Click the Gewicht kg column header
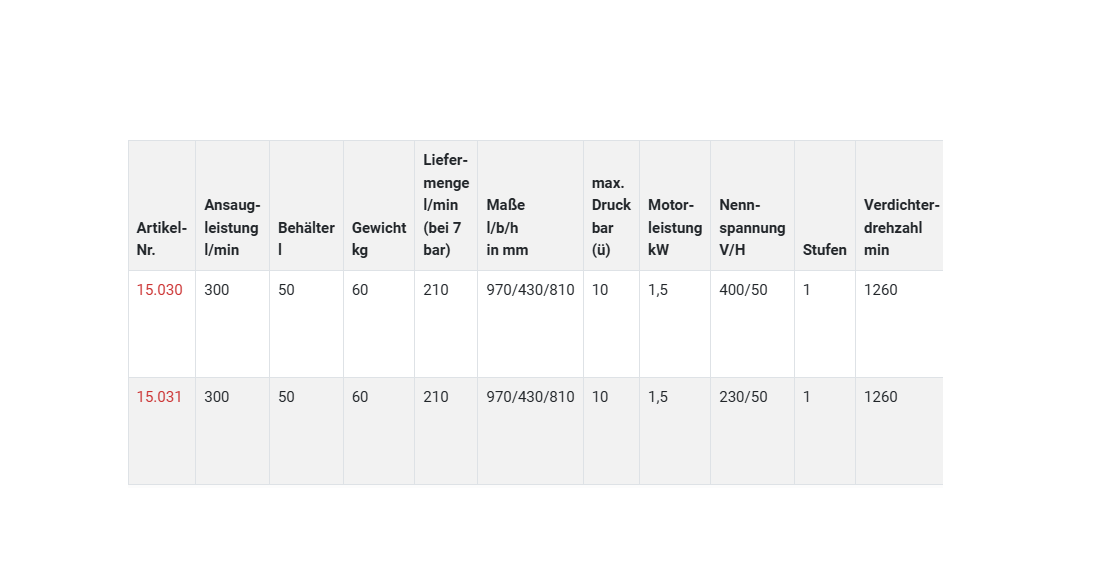The width and height of the screenshot is (1115, 583). [x=379, y=239]
